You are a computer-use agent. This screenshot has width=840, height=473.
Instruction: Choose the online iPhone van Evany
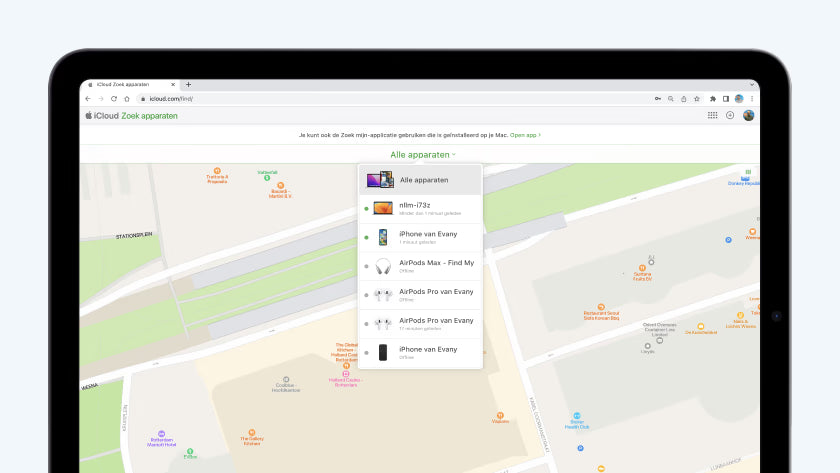(427, 236)
